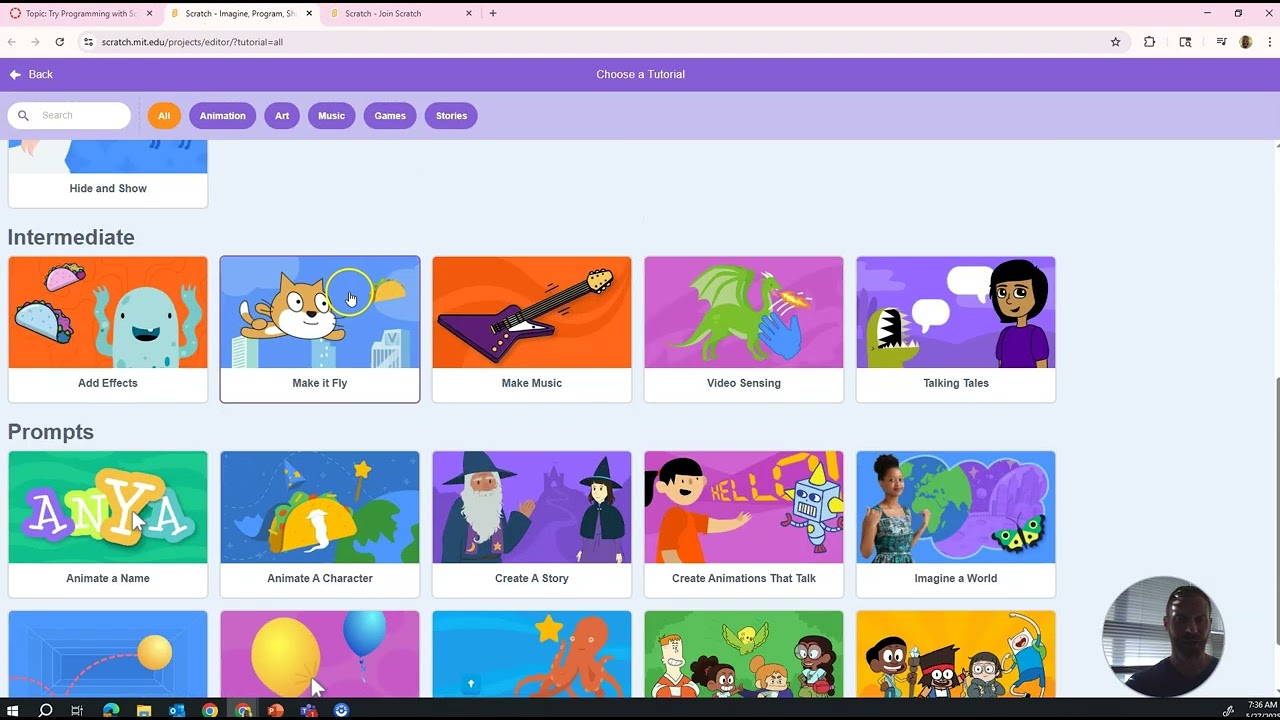Viewport: 1280px width, 720px height.
Task: Open Windows taskbar search
Action: tap(45, 710)
